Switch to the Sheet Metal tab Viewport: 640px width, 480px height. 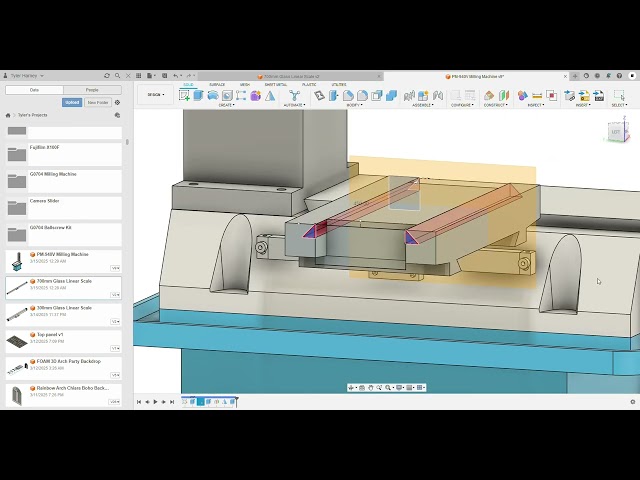pos(276,84)
